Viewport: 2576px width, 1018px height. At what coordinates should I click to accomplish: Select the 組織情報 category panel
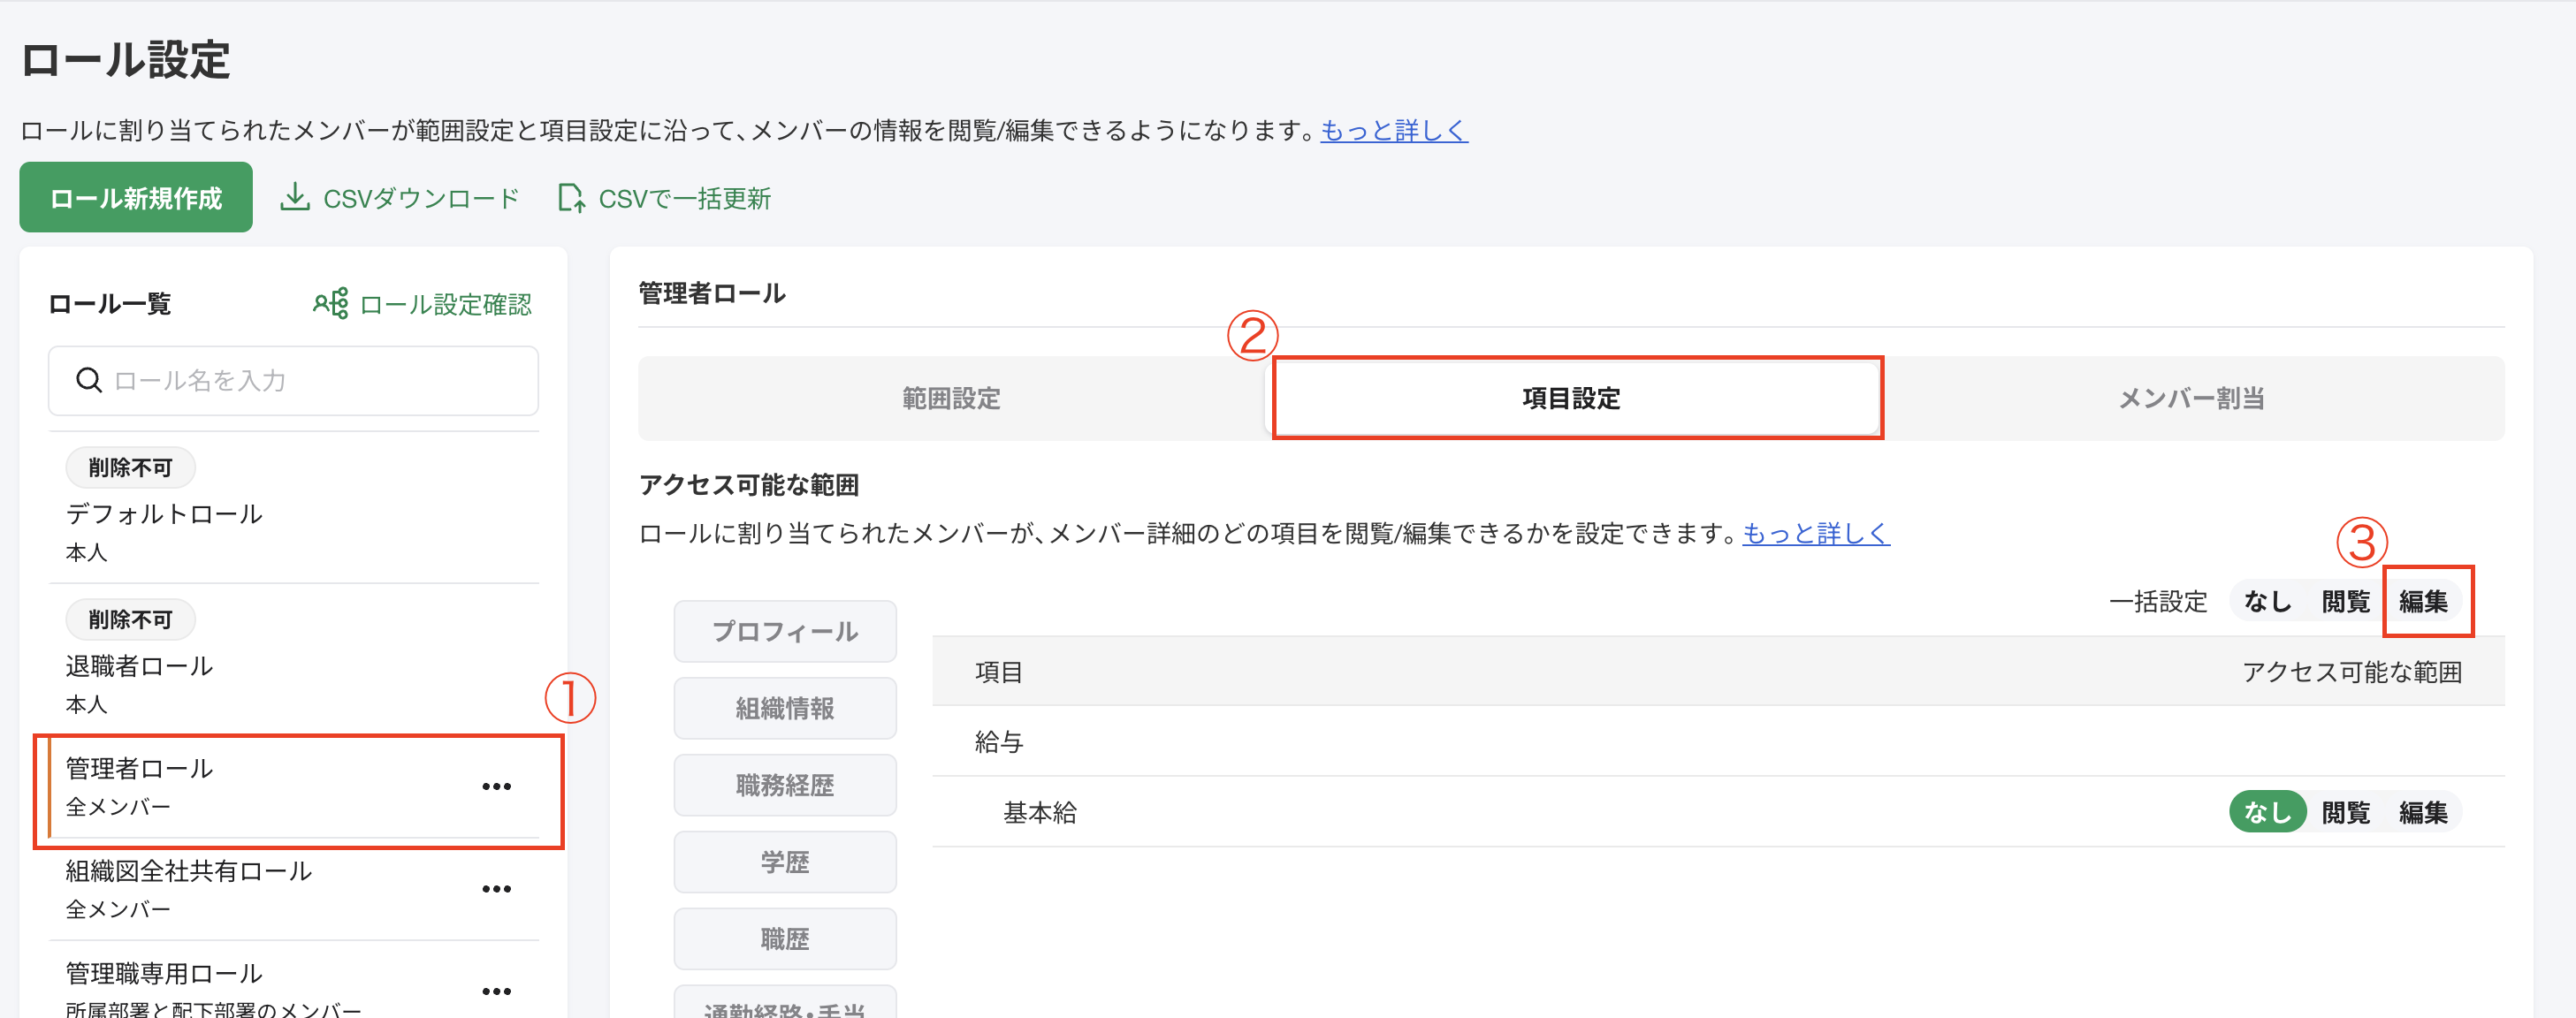point(784,708)
